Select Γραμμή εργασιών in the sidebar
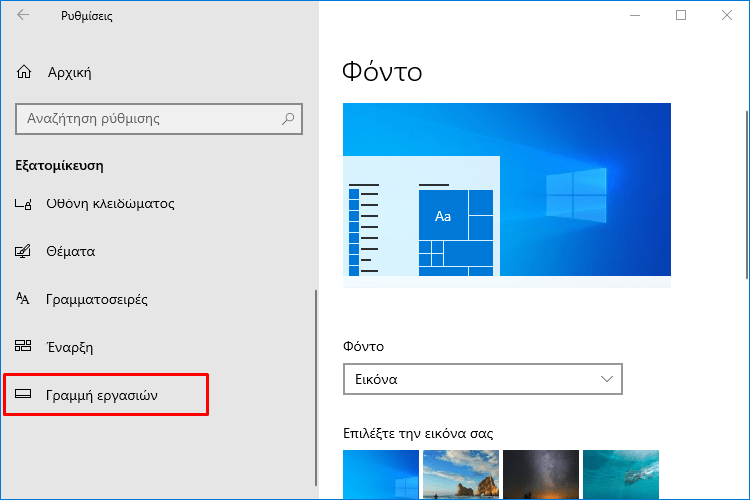The image size is (750, 500). tap(106, 395)
